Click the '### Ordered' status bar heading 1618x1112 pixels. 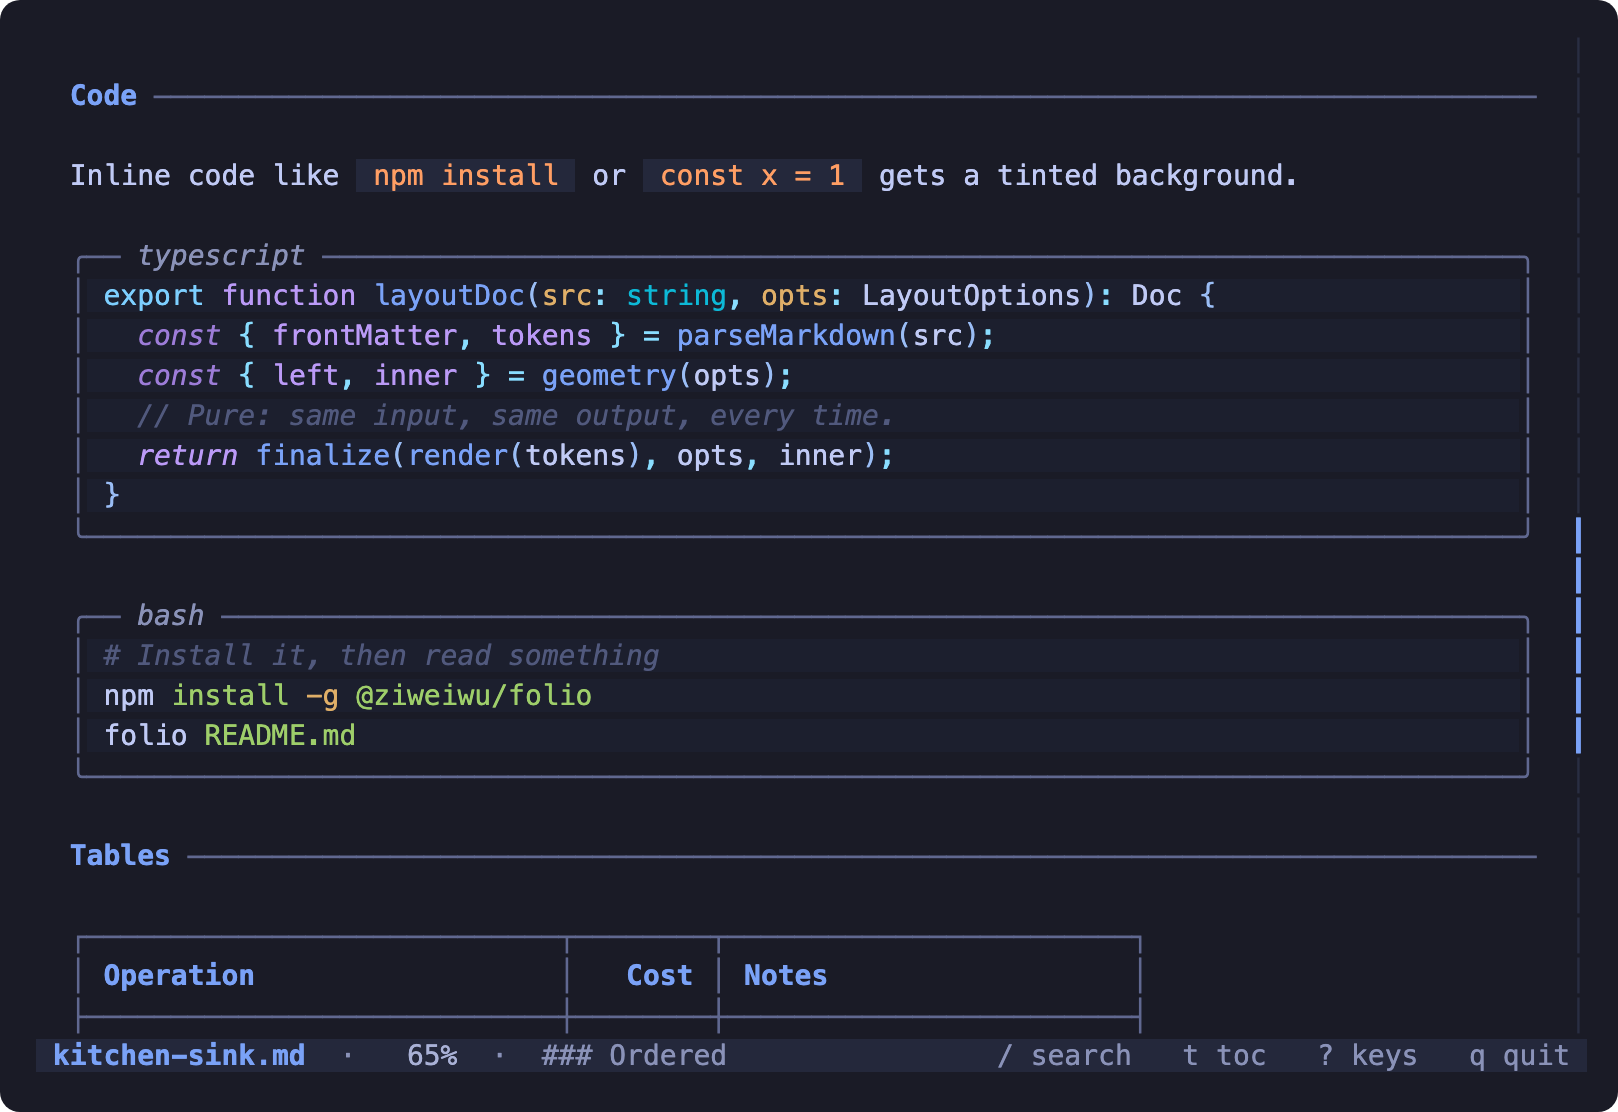point(634,1056)
